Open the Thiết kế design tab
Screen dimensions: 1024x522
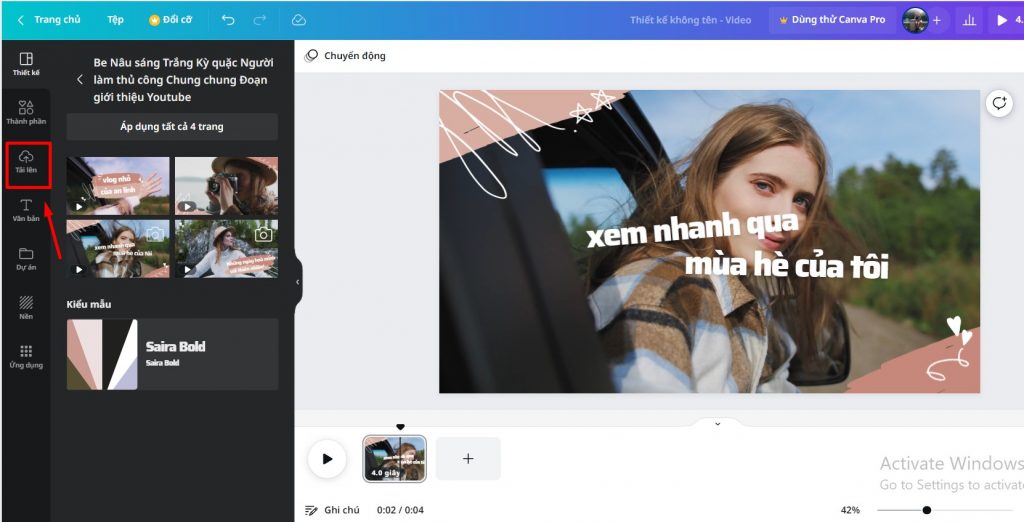(26, 64)
